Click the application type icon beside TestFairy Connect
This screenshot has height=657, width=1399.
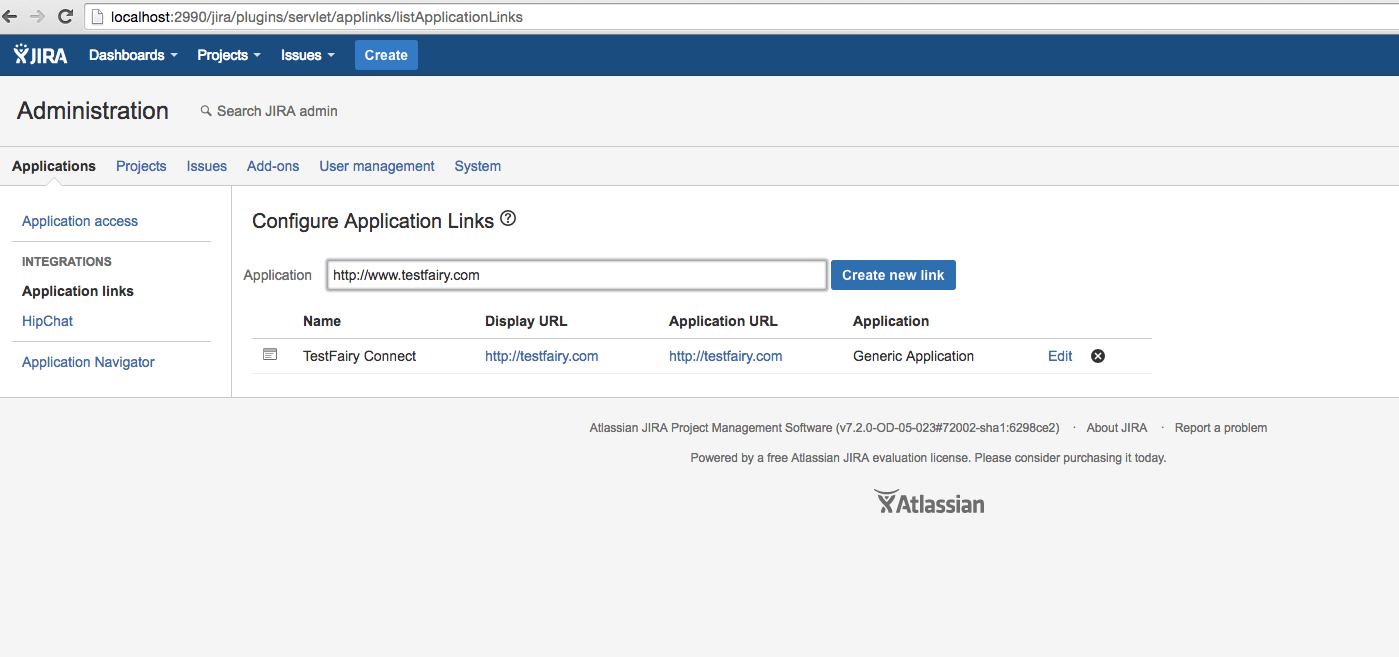pos(270,355)
